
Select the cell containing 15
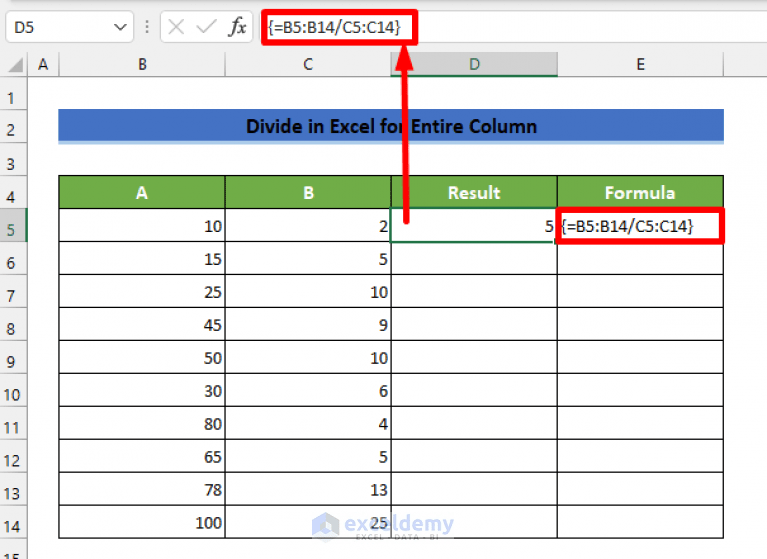tap(142, 258)
